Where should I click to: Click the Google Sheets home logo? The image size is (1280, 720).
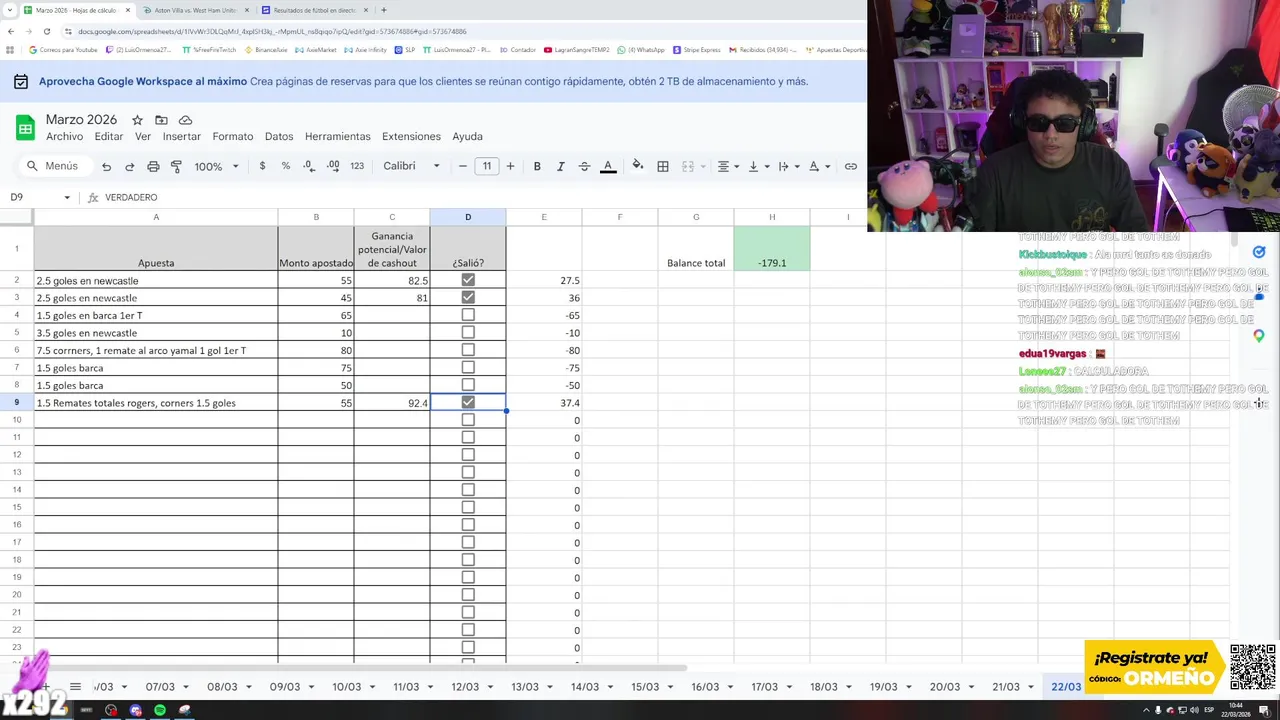pyautogui.click(x=25, y=127)
